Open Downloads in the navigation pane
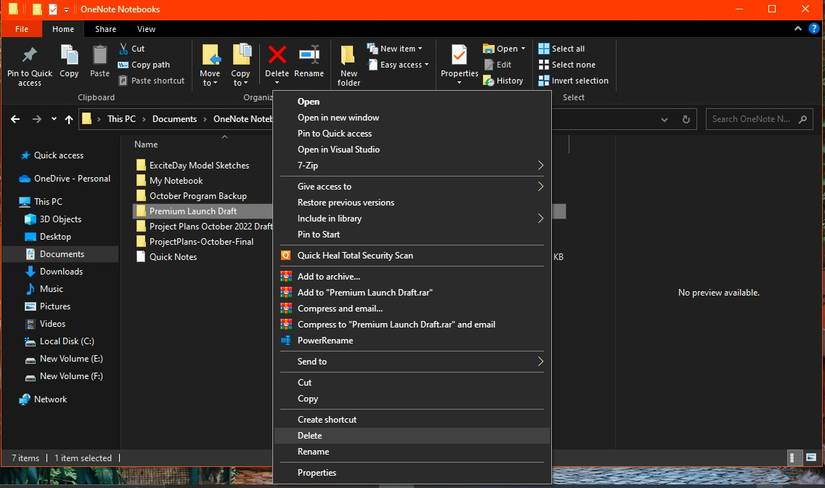Screen dimensions: 825x488 coord(61,272)
